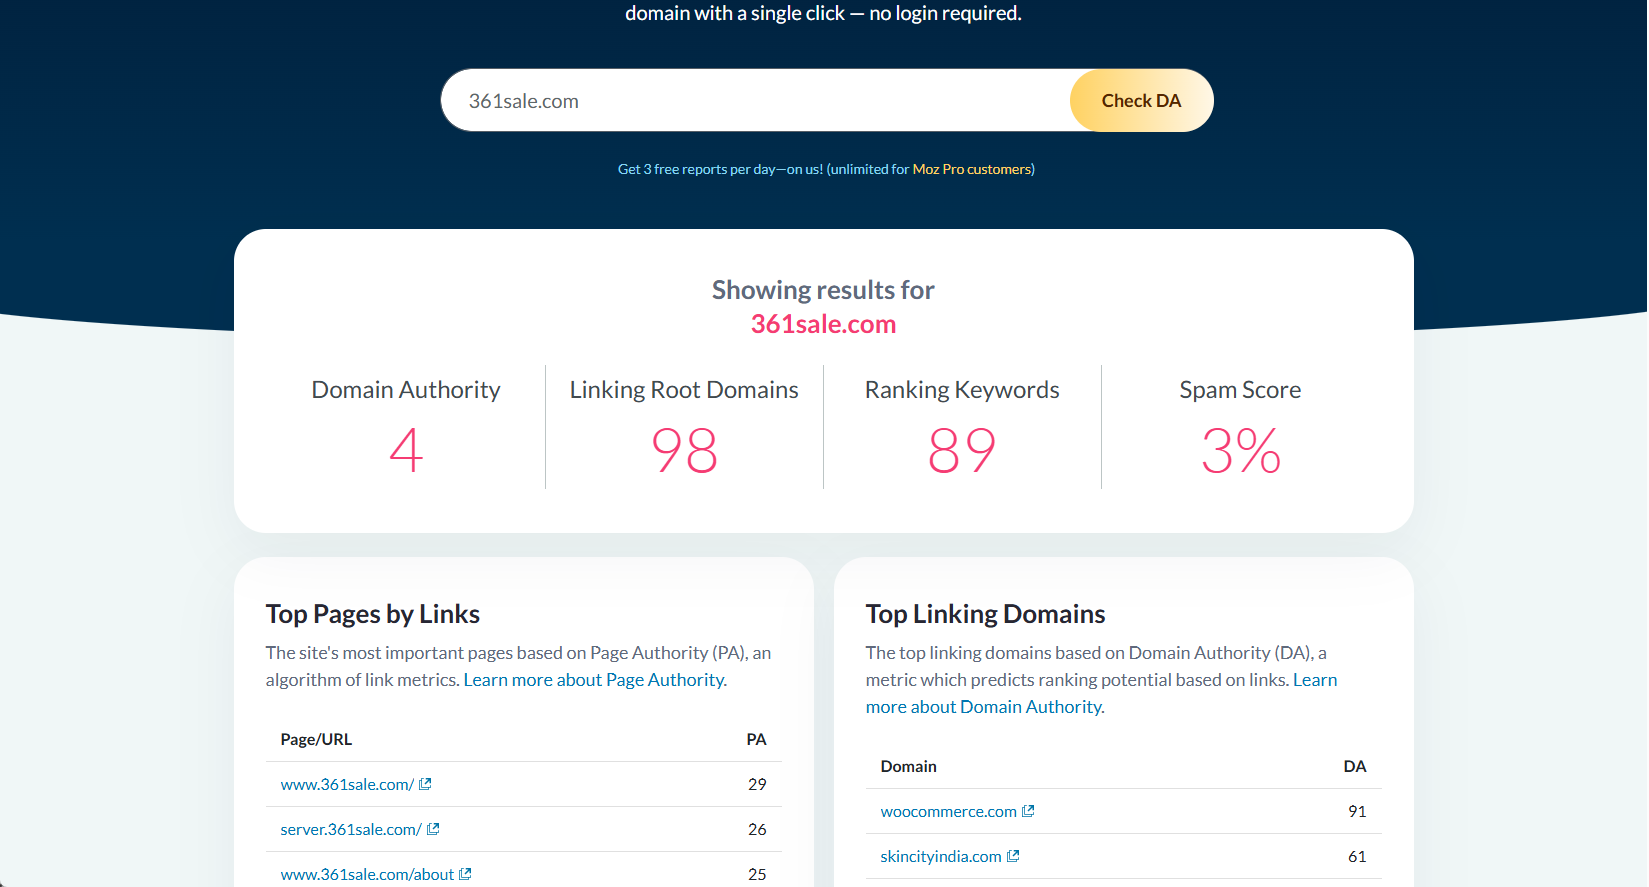
Task: Open the woocommerce.com domain link
Action: click(948, 812)
